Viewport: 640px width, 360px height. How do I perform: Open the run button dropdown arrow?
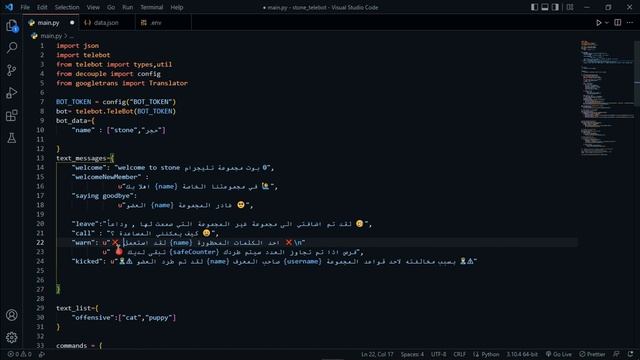coord(607,23)
